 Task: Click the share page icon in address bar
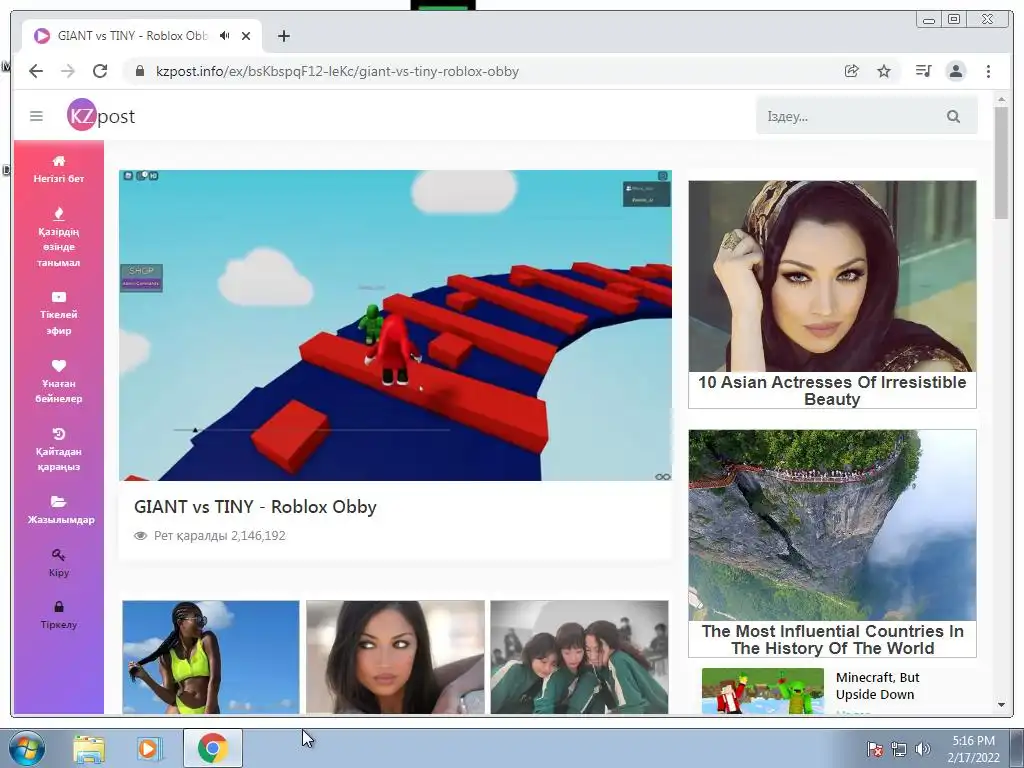[x=852, y=71]
